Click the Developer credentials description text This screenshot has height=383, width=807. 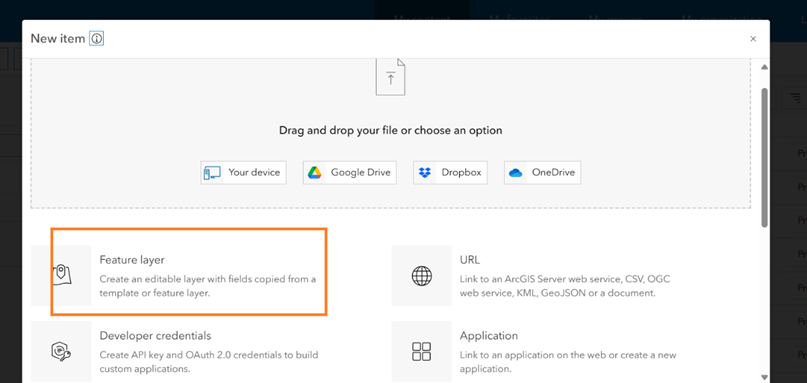coord(209,362)
